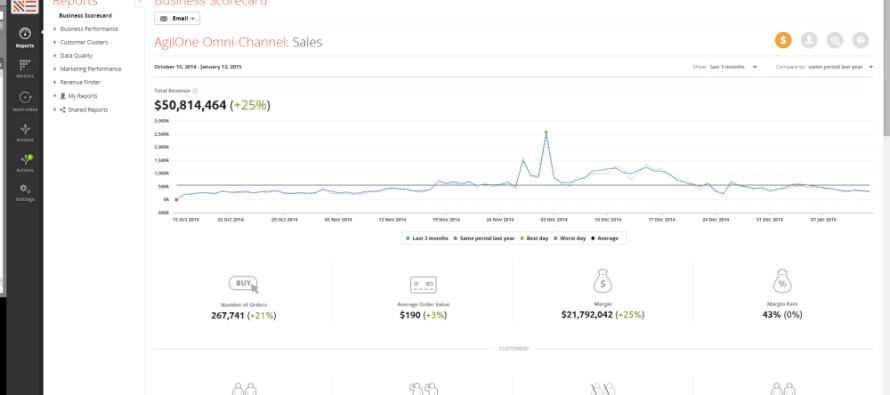Click the My Reports person icon
The image size is (890, 395).
pos(63,96)
